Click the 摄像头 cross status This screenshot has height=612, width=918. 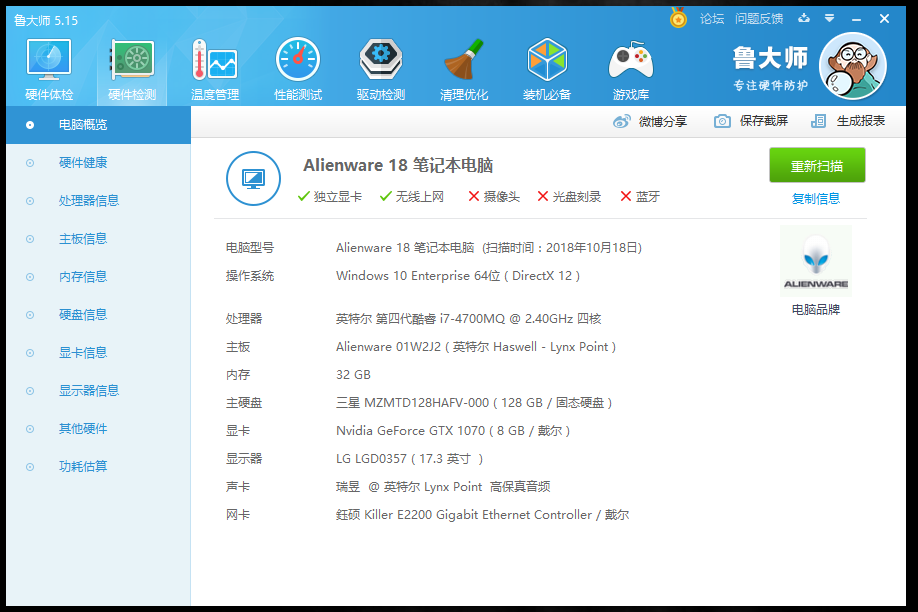click(x=494, y=197)
